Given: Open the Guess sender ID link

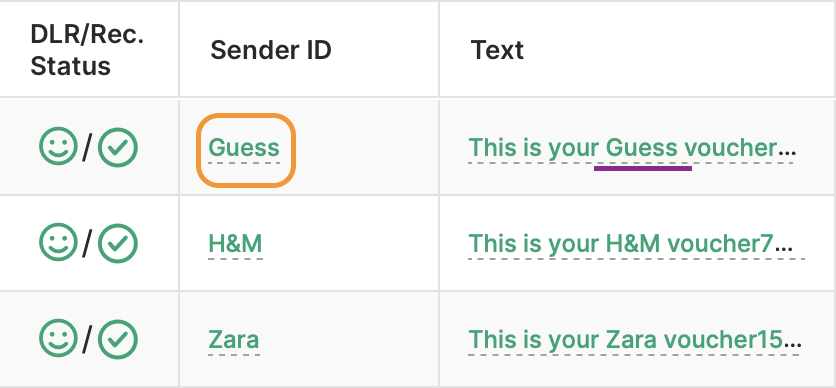Looking at the screenshot, I should (244, 148).
